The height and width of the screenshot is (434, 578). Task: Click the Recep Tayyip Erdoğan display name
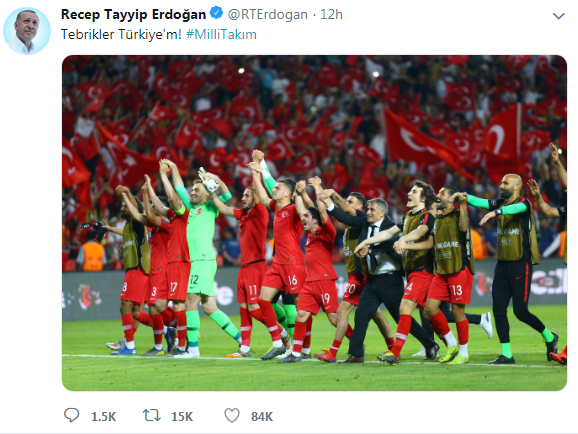[133, 14]
